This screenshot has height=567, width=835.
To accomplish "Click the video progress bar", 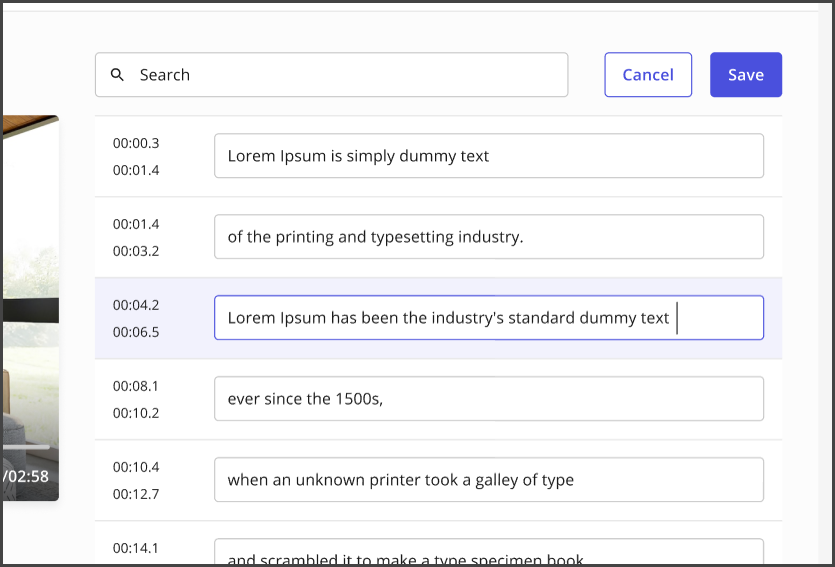I will (x=27, y=447).
